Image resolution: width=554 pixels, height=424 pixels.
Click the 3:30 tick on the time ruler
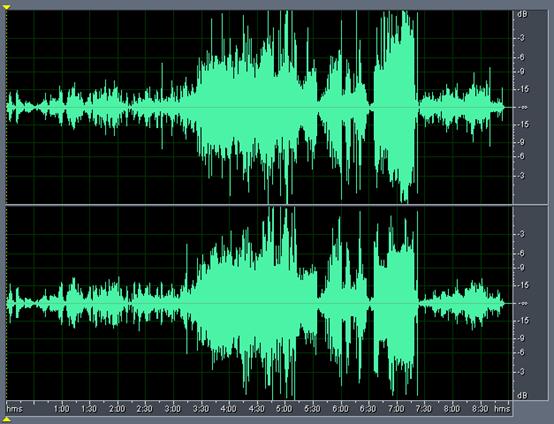[x=201, y=409]
